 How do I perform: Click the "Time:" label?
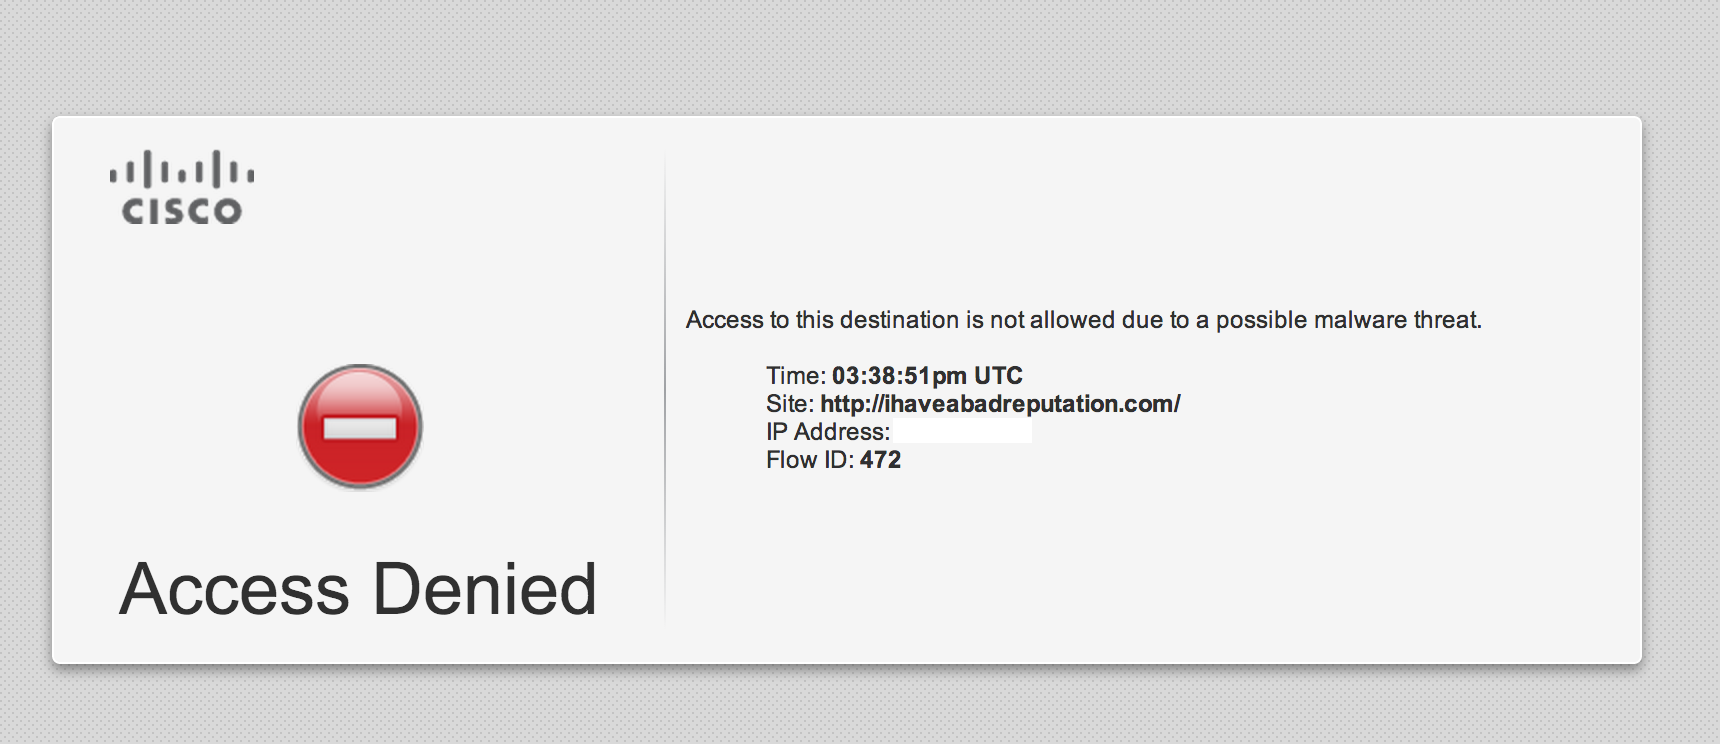click(795, 376)
